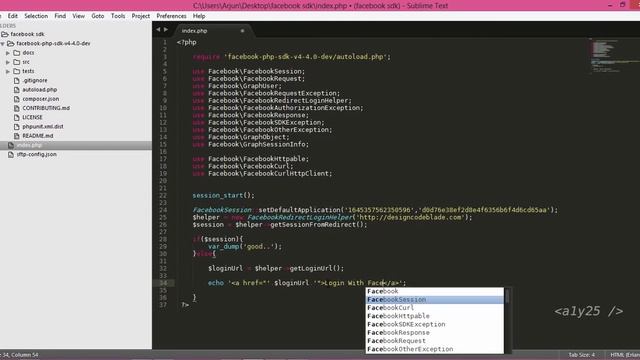Click the LICENSE file icon
The width and height of the screenshot is (640, 360).
tap(16, 117)
